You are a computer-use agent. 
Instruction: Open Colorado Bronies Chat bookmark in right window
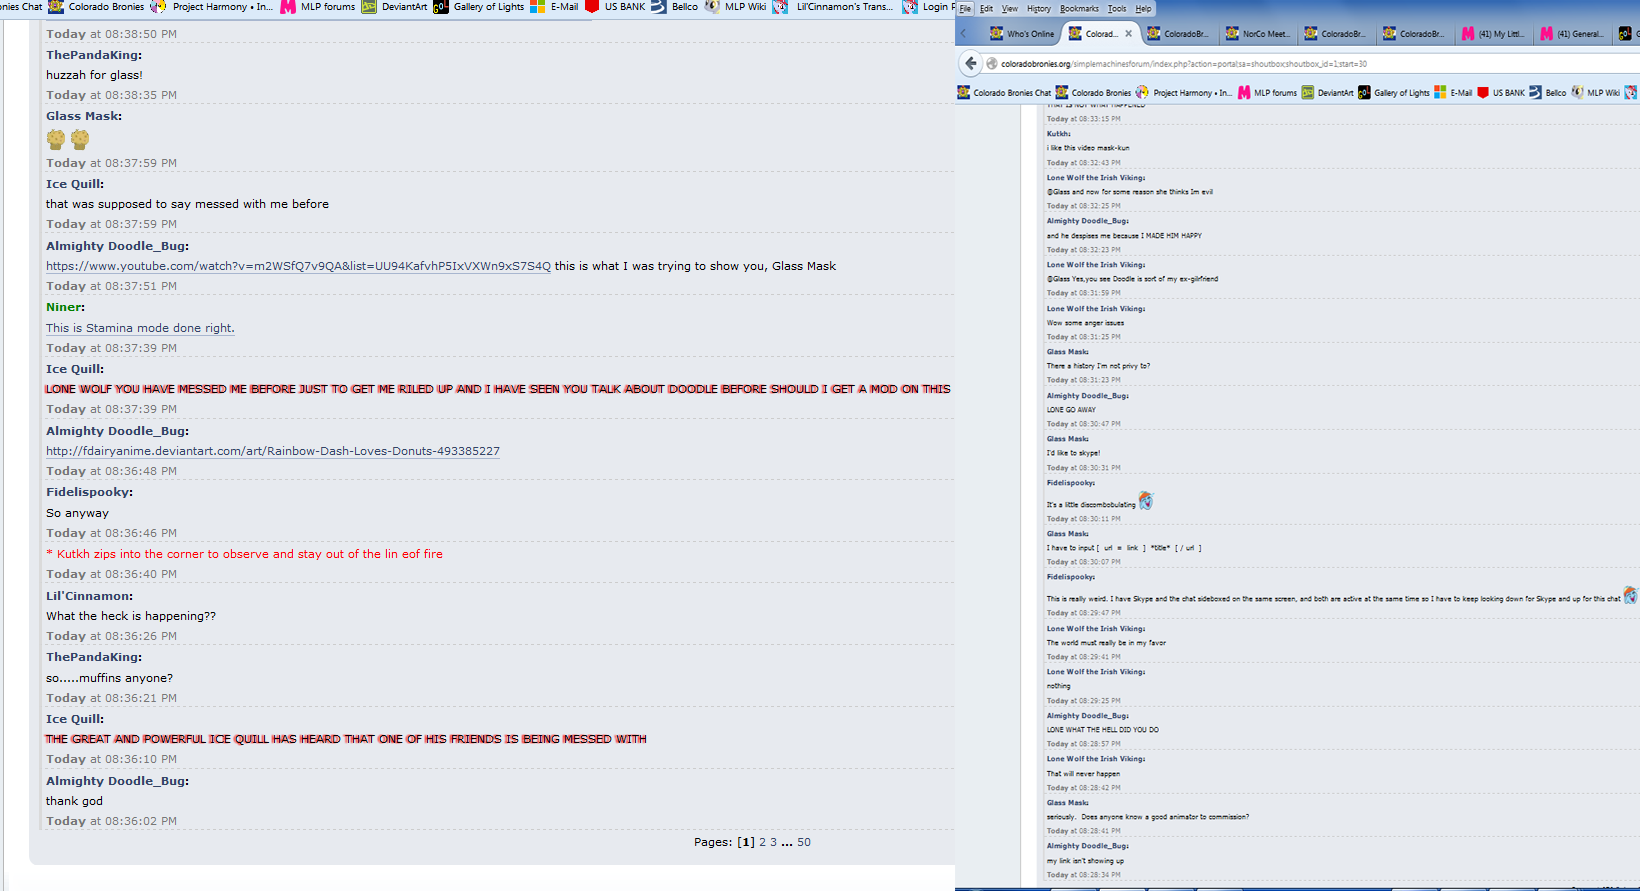point(1004,93)
